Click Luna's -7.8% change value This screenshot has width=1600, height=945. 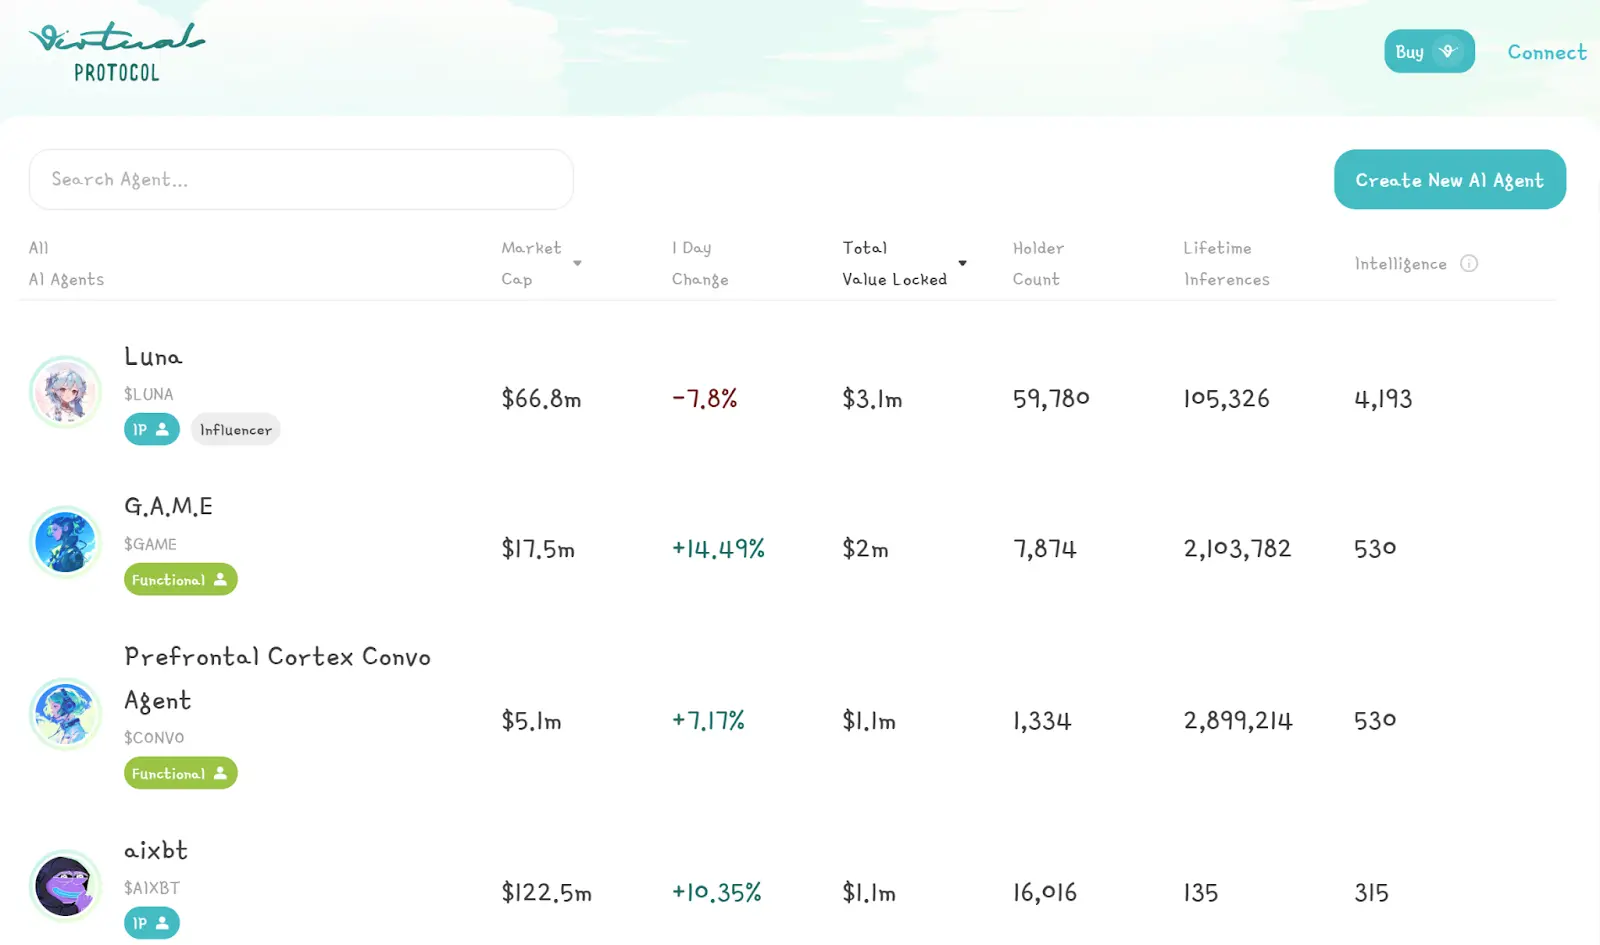click(x=705, y=399)
